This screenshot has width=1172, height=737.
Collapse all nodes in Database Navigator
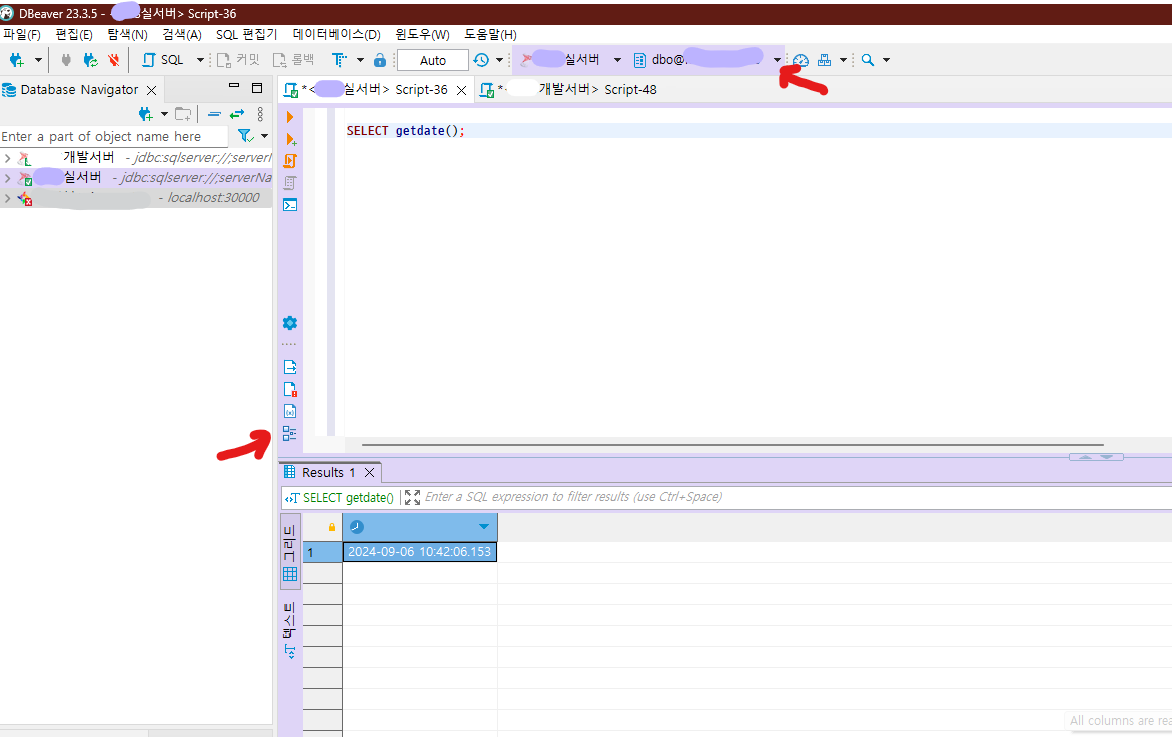click(x=215, y=114)
